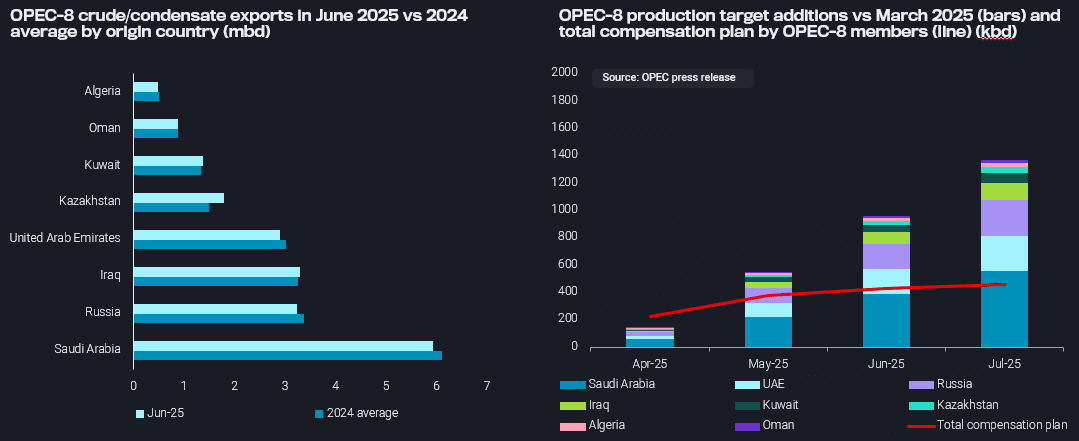
Task: Click the 'Saudi Arabia' axis label in exports chart
Action: [x=88, y=349]
